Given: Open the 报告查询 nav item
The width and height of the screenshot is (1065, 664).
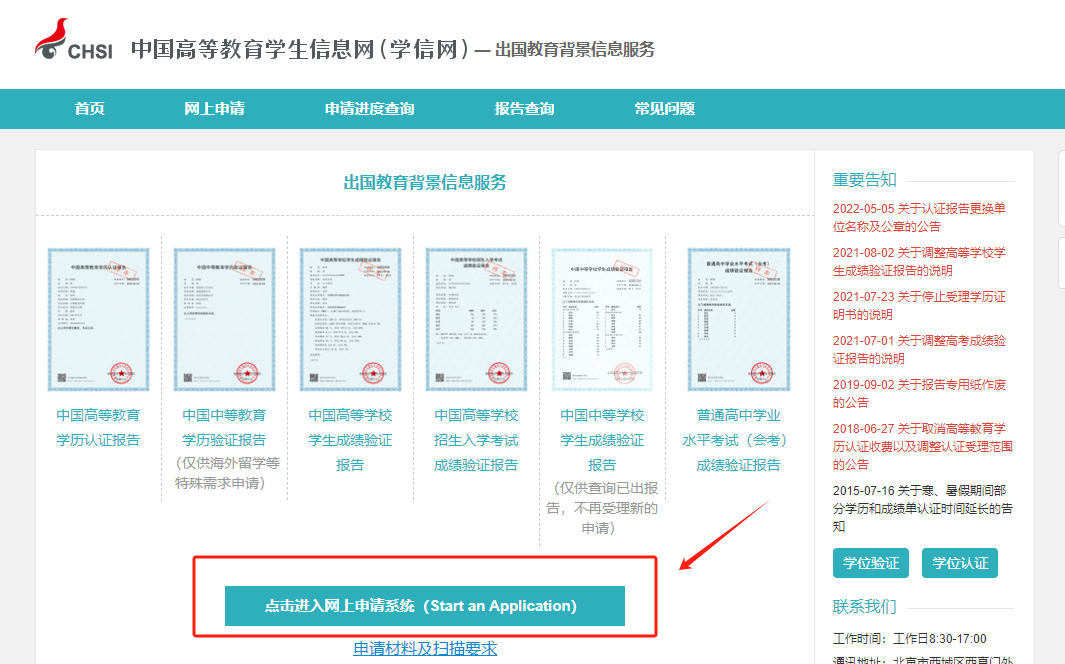Looking at the screenshot, I should tap(524, 109).
